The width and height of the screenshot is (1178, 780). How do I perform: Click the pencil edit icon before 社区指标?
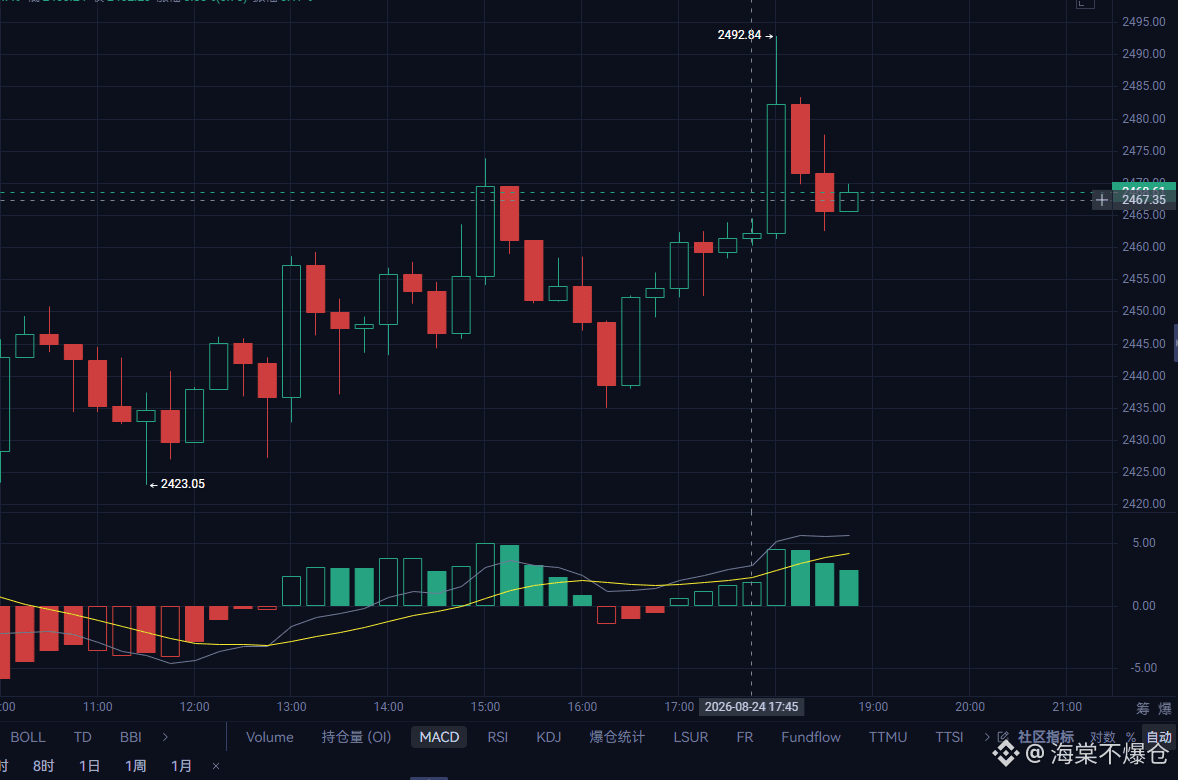coord(1003,737)
